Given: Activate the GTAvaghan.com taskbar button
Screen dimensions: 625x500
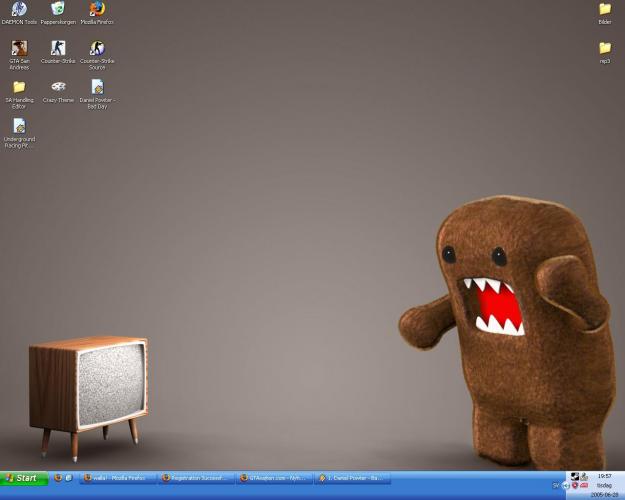Looking at the screenshot, I should [x=275, y=478].
